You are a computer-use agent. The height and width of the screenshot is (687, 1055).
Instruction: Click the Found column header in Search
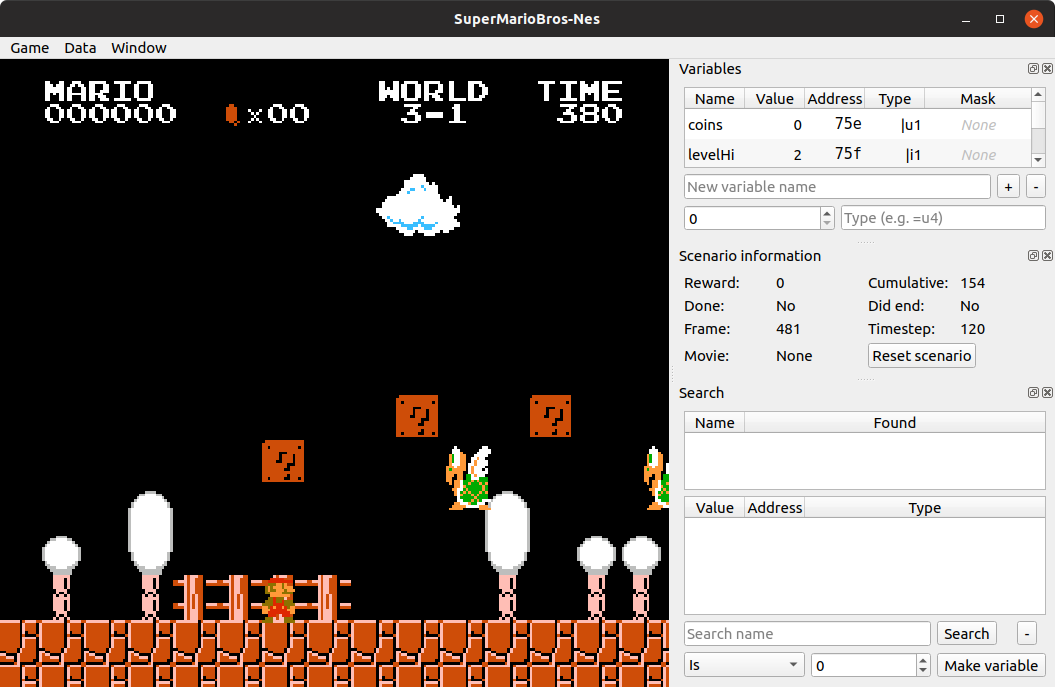(x=894, y=423)
